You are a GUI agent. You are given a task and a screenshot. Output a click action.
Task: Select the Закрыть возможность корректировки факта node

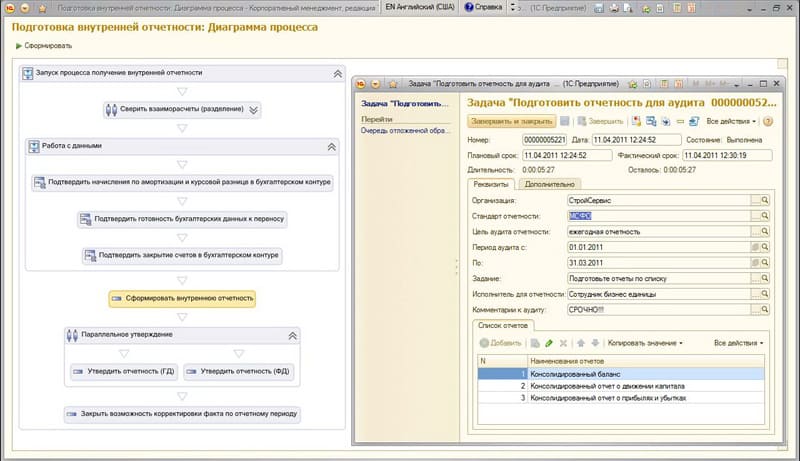click(x=182, y=414)
